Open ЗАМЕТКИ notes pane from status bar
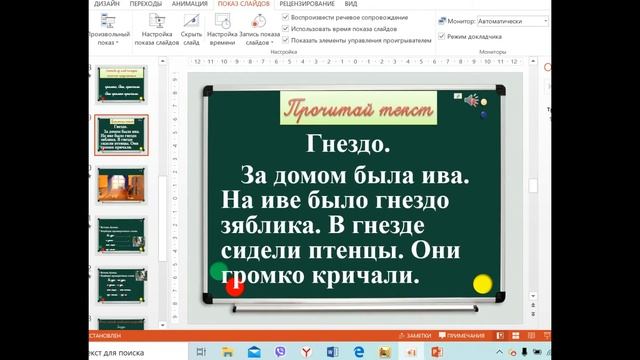 pos(415,336)
